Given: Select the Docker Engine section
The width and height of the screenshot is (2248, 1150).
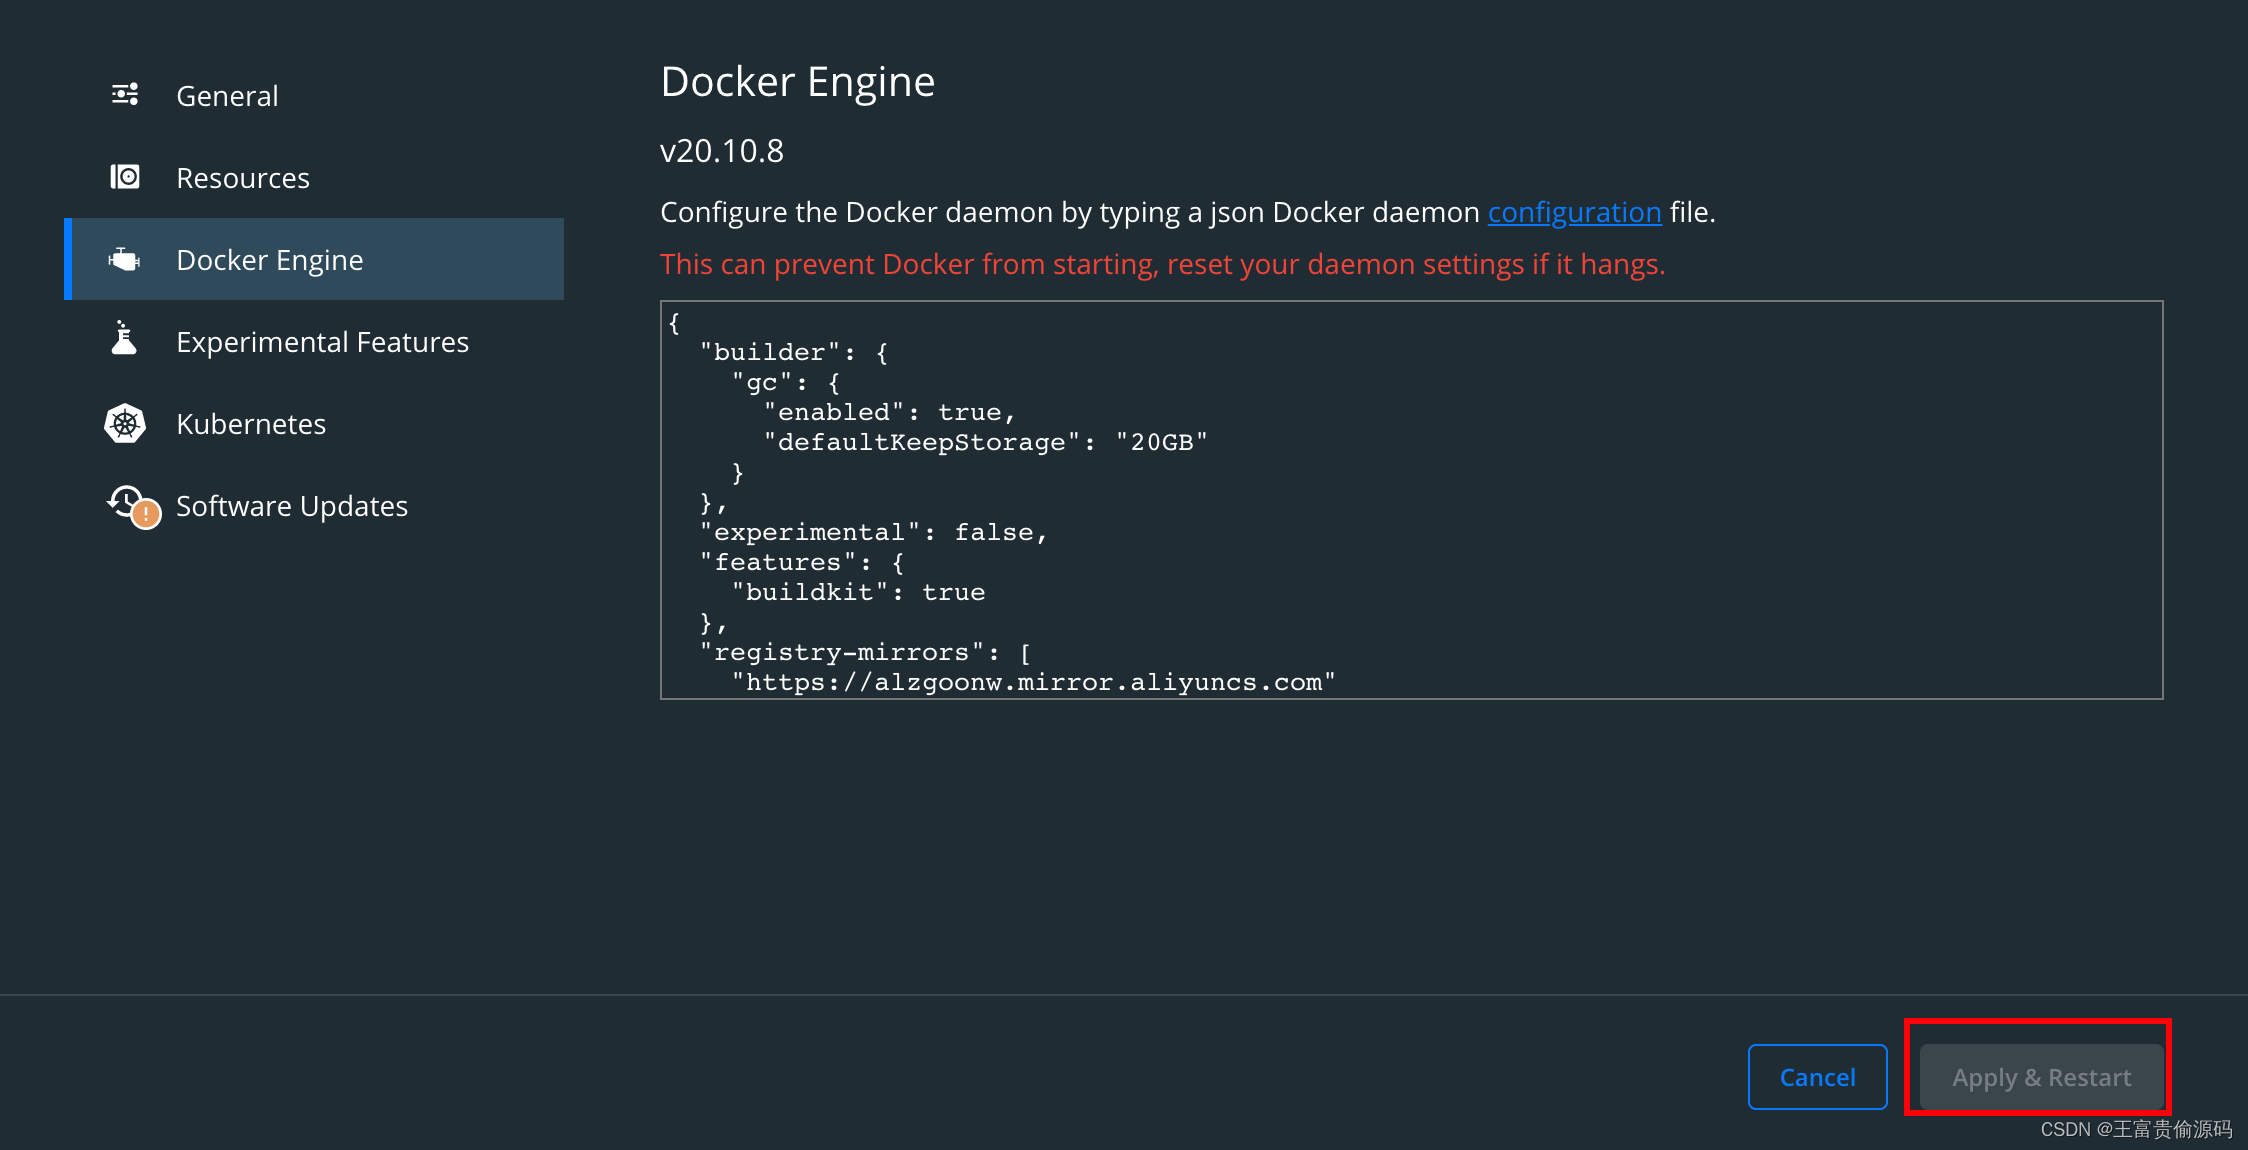Looking at the screenshot, I should pos(314,259).
